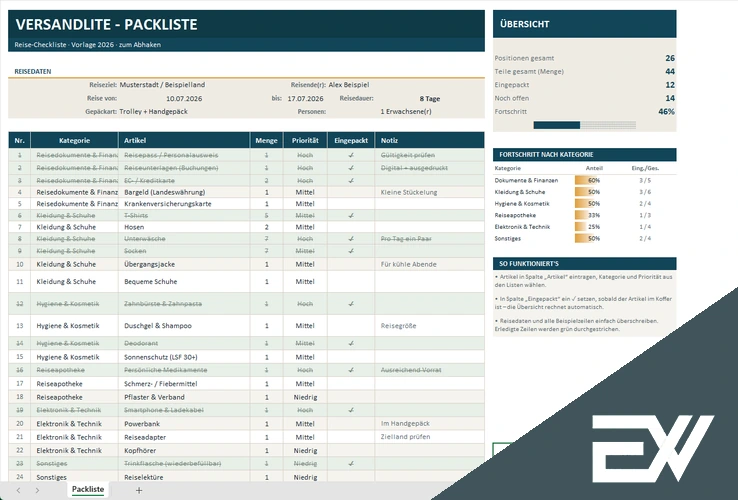This screenshot has height=500, width=738.
Task: Select the Eingepackt column header
Action: (351, 140)
